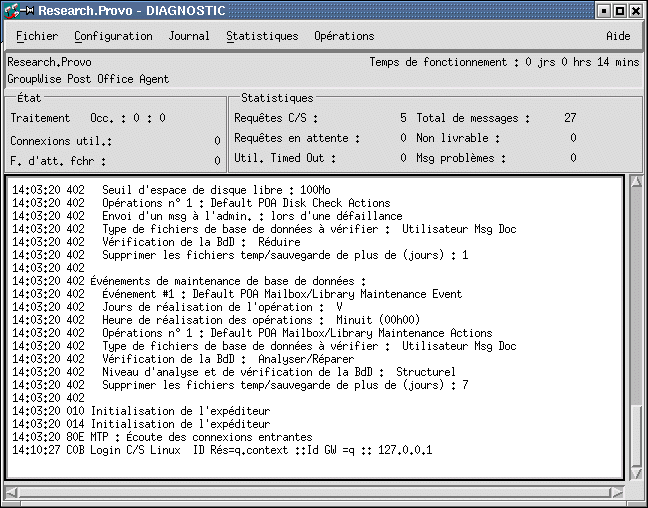Click the 'Vérification de la BdD : Réduire' line
This screenshot has height=508, width=648.
(156, 242)
